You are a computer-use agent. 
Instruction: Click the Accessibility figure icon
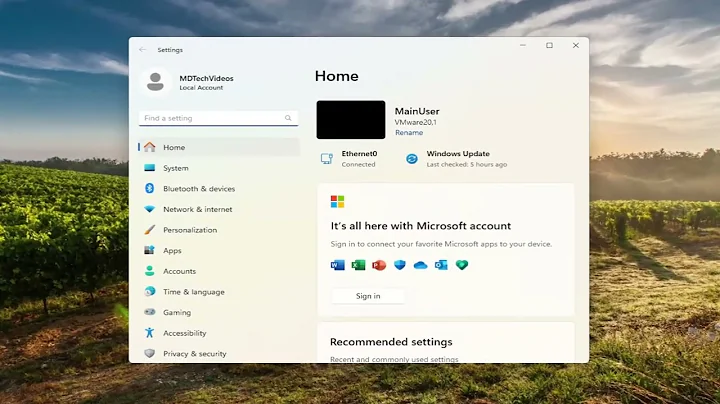150,332
